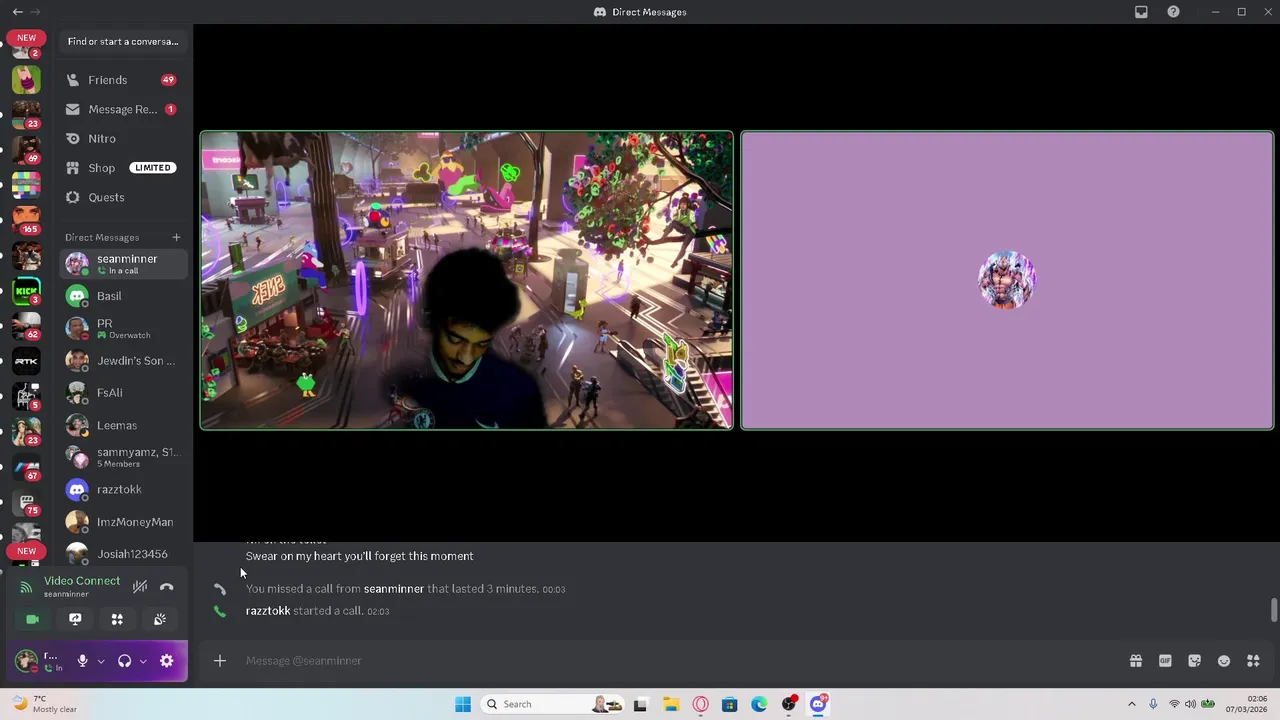1280x720 pixels.
Task: Click top NEW unread indicator in server list
Action: point(26,38)
